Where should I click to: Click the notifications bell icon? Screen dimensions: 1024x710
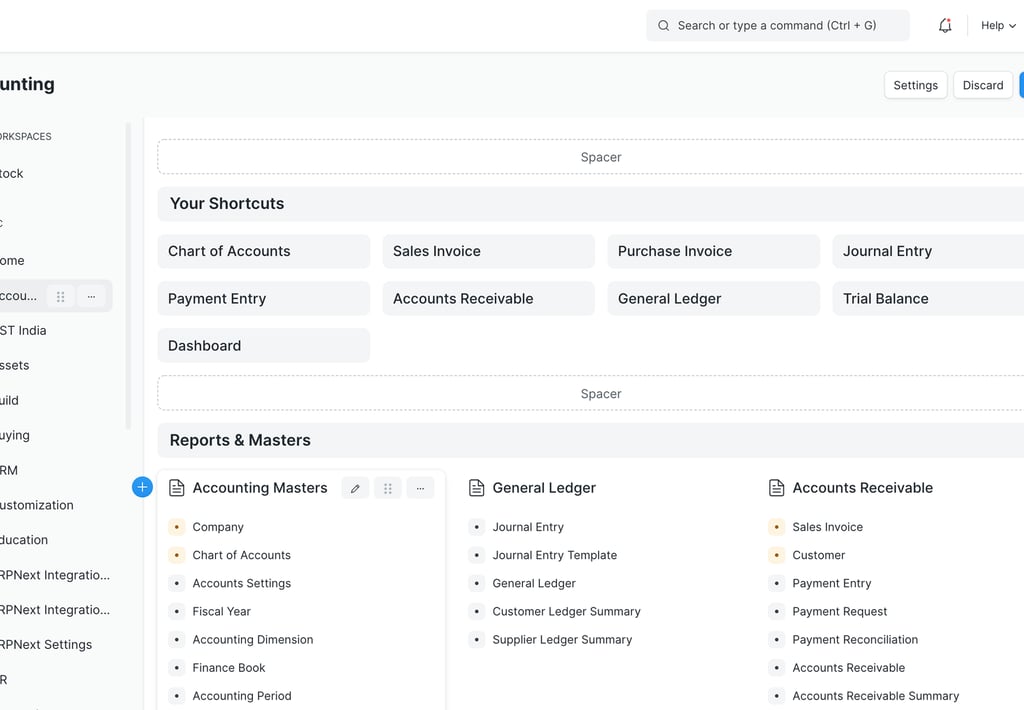[x=945, y=26]
